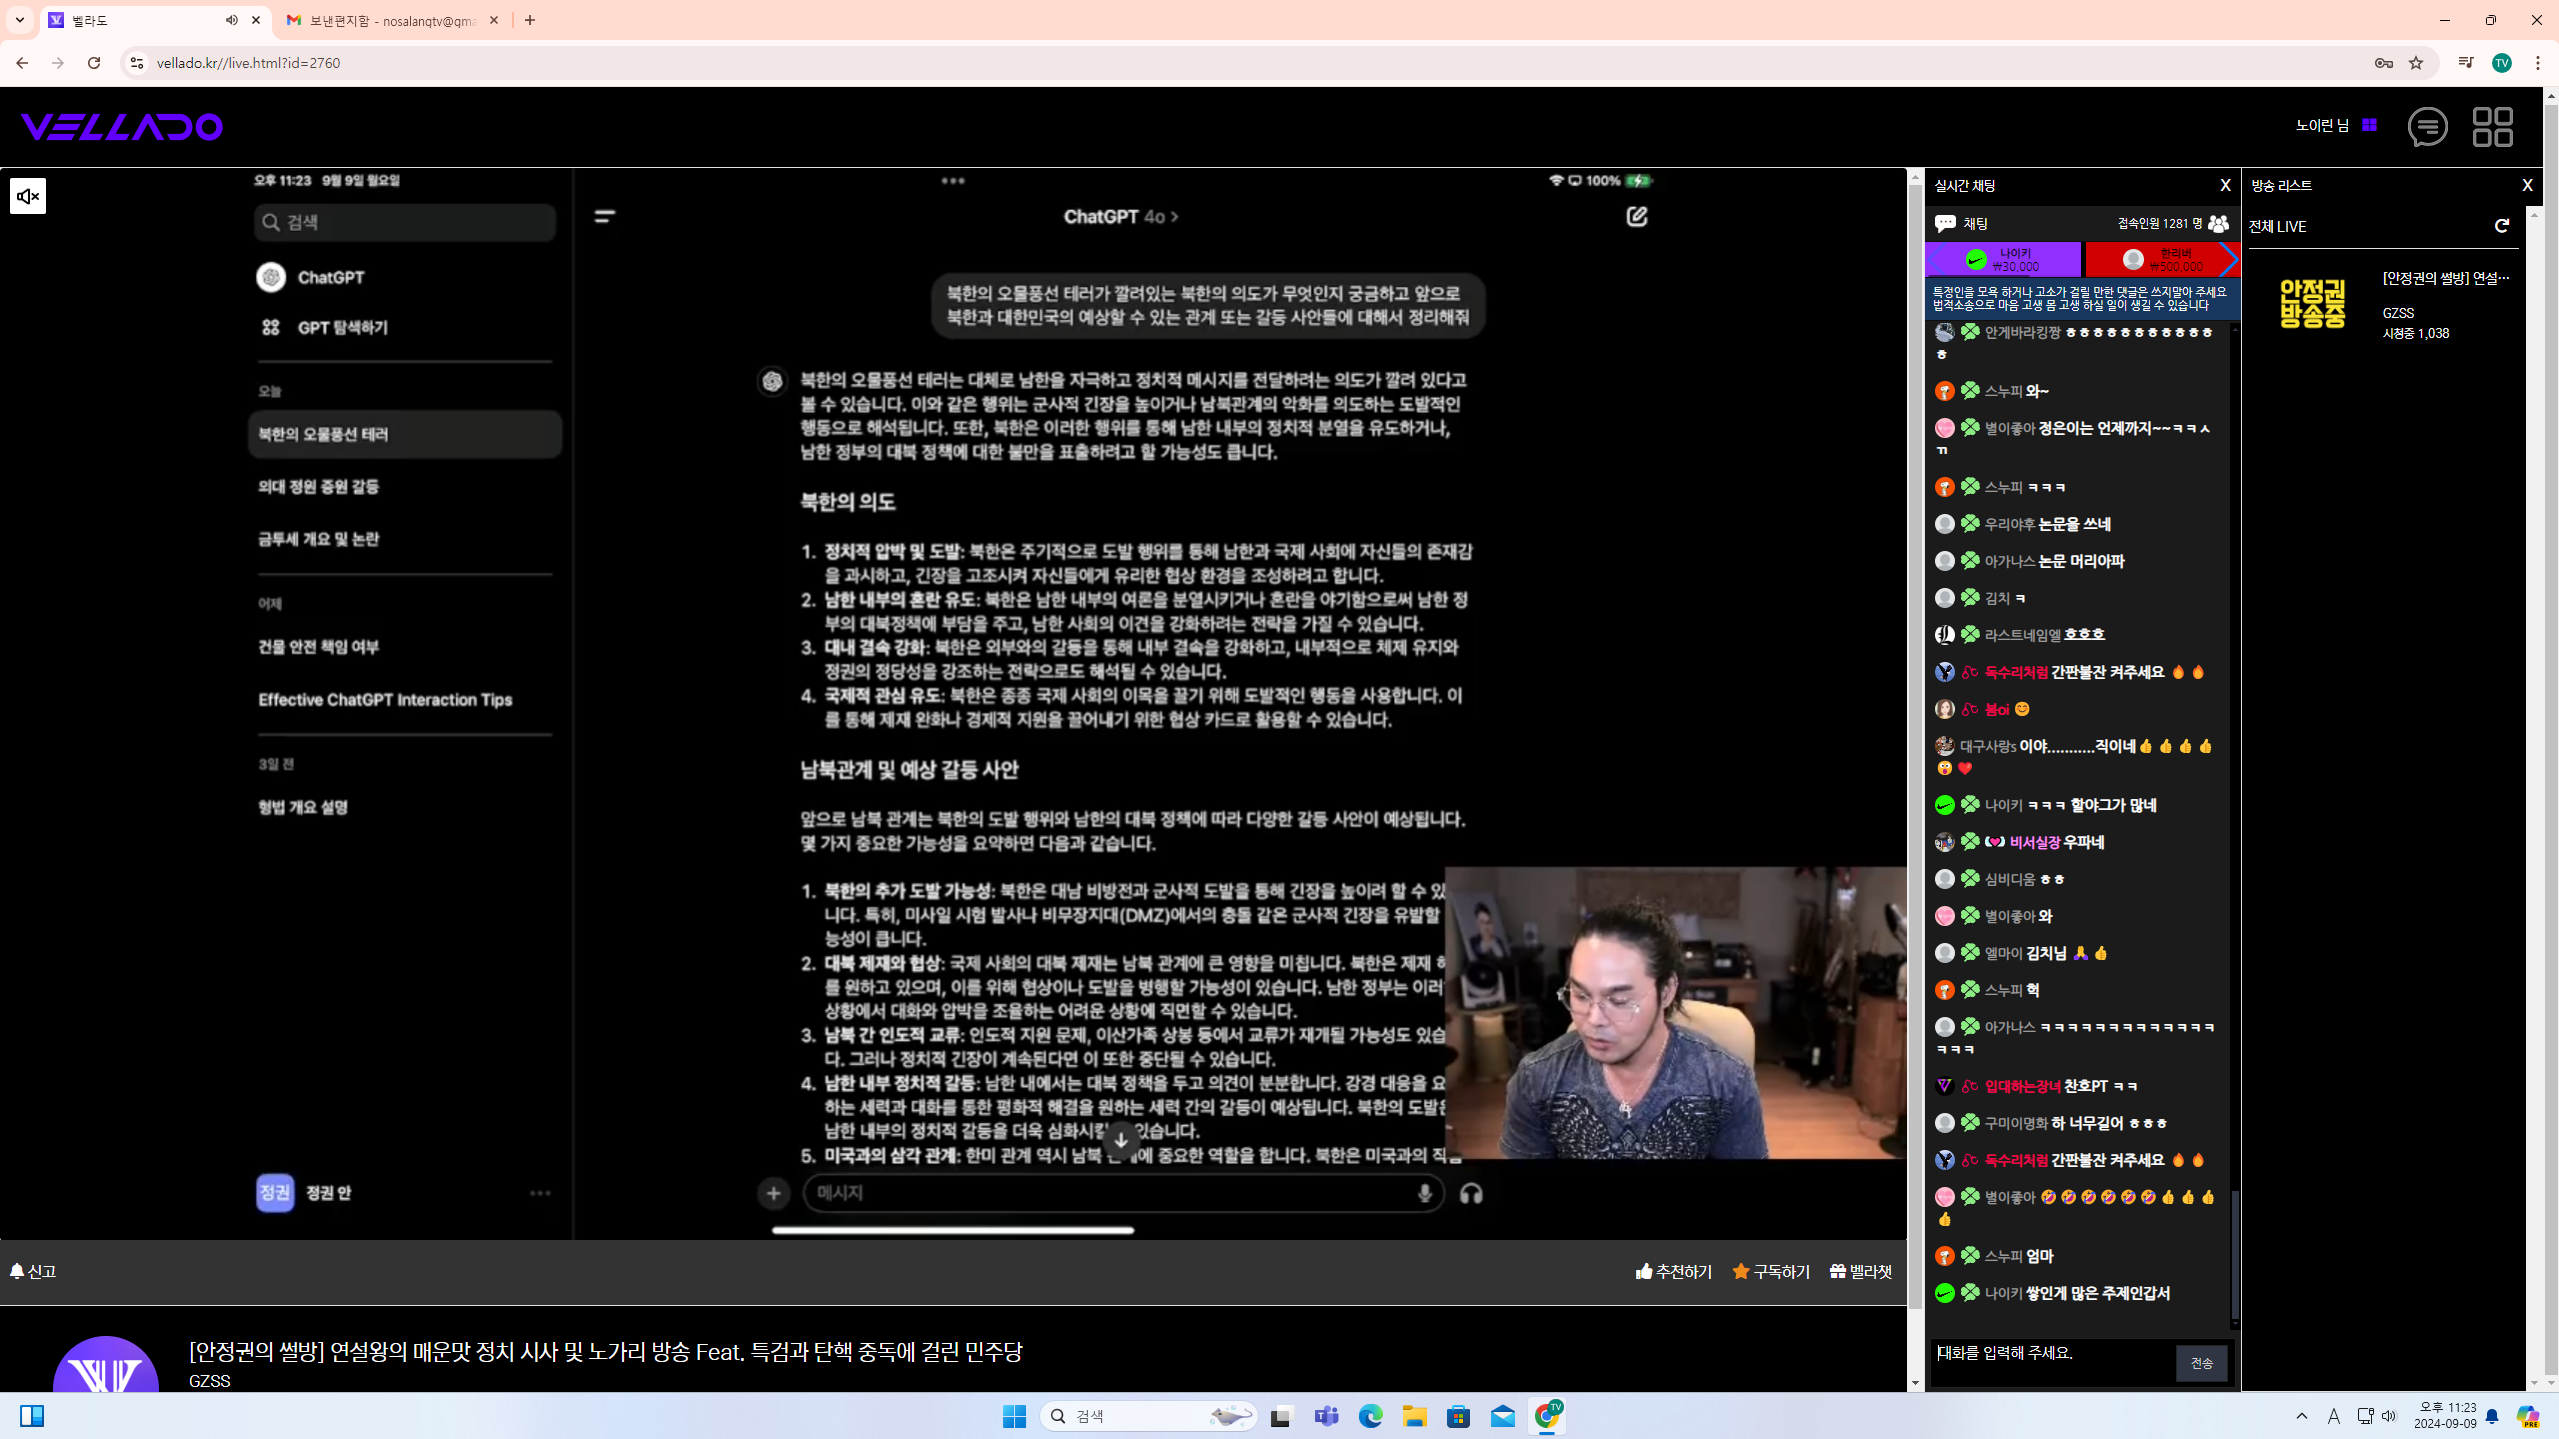
Task: Expand the ChatGPT 4o model chevron
Action: point(1175,217)
